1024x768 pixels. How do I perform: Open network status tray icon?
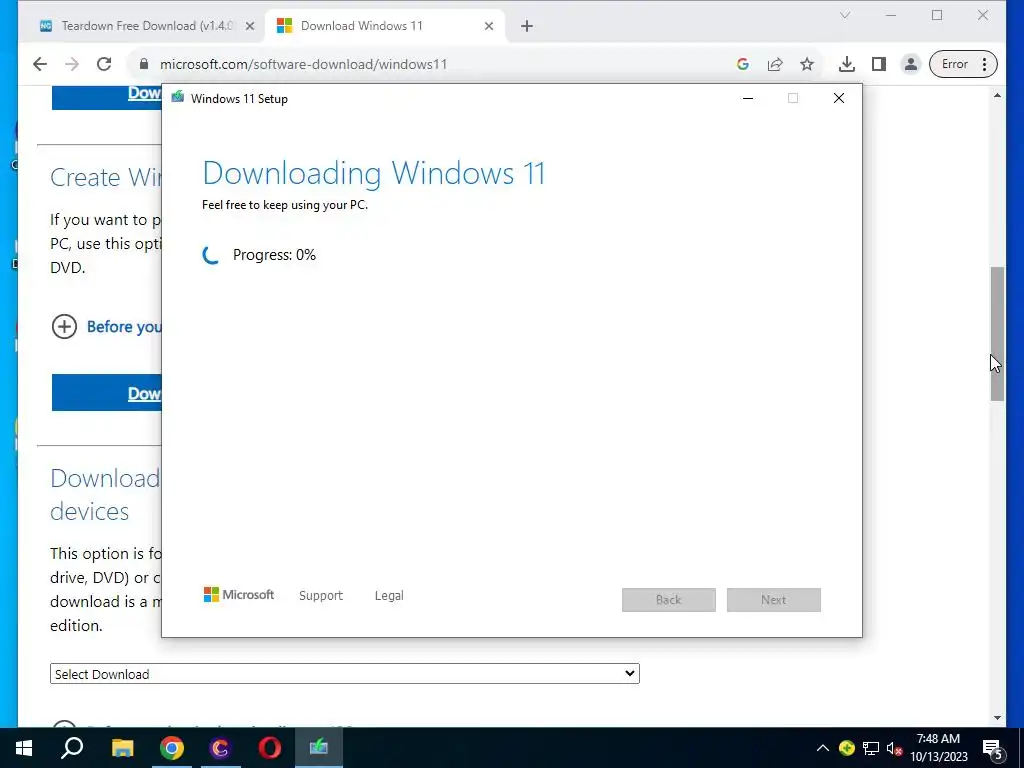click(x=871, y=748)
